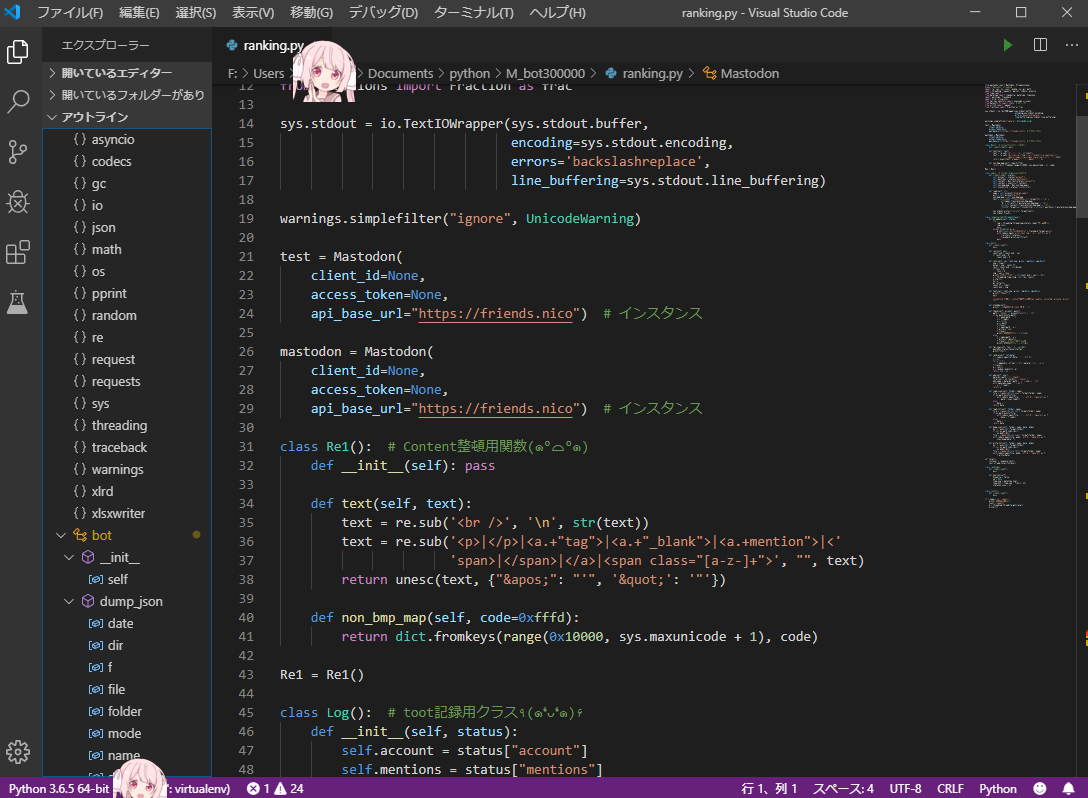Image resolution: width=1088 pixels, height=798 pixels.
Task: Open the Extensions view icon
Action: (18, 252)
